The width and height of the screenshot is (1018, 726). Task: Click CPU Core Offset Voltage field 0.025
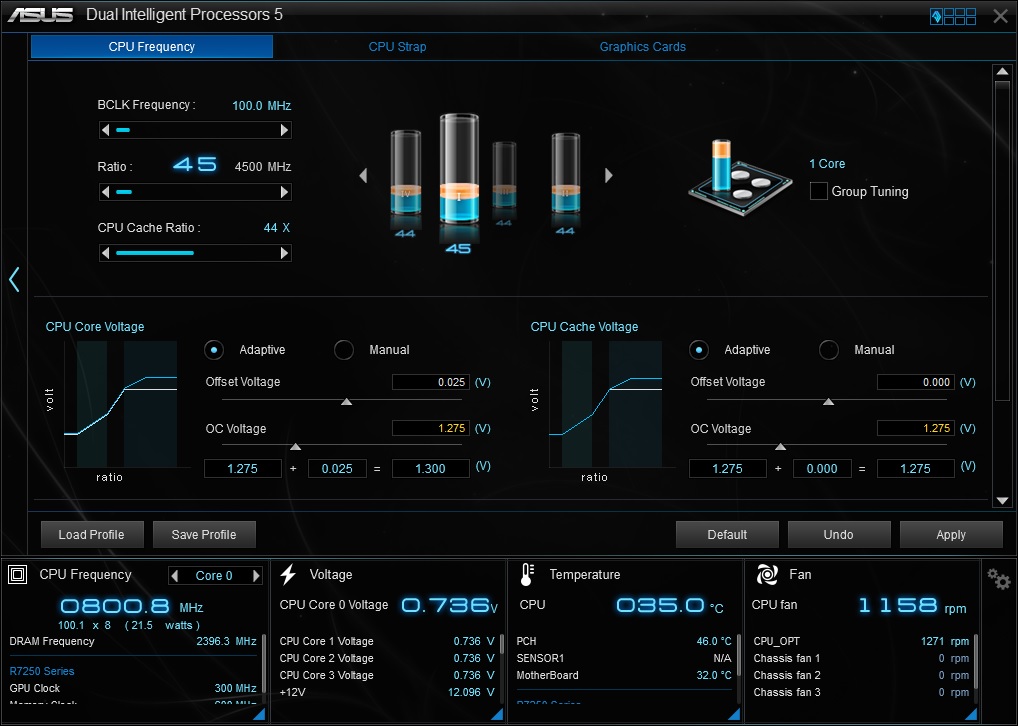(430, 382)
